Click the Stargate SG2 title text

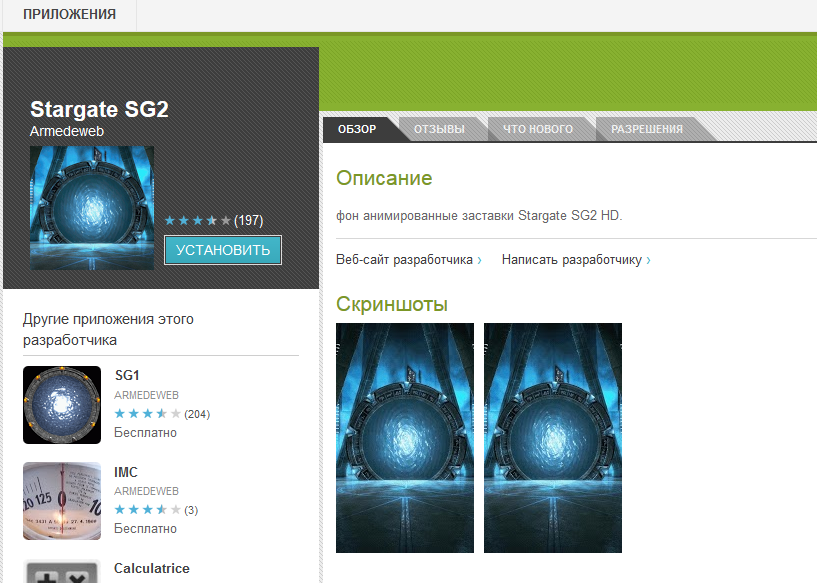[x=100, y=109]
